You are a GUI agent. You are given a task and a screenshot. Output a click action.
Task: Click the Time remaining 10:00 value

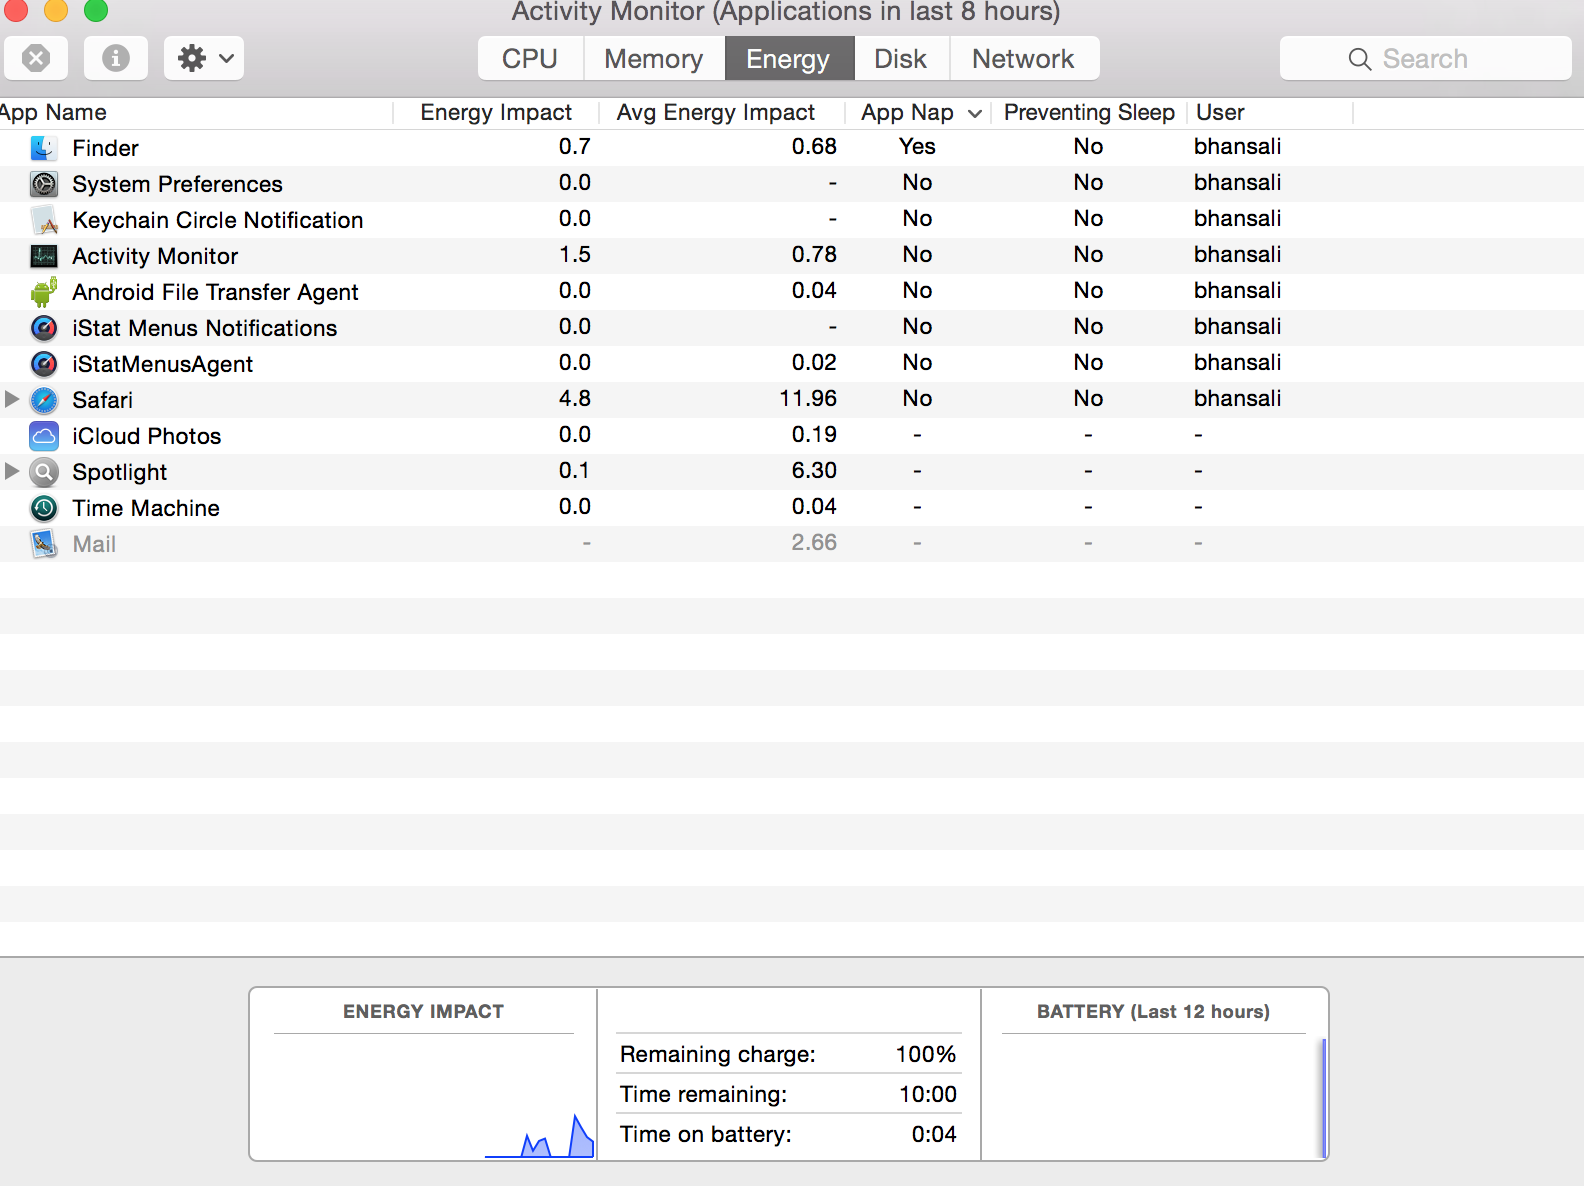click(x=928, y=1094)
